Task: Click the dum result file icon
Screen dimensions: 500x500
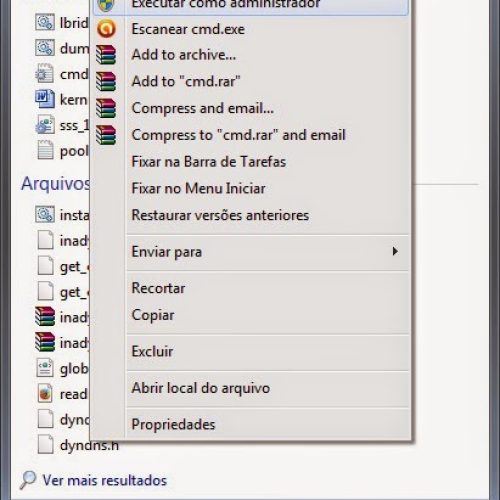Action: click(45, 48)
